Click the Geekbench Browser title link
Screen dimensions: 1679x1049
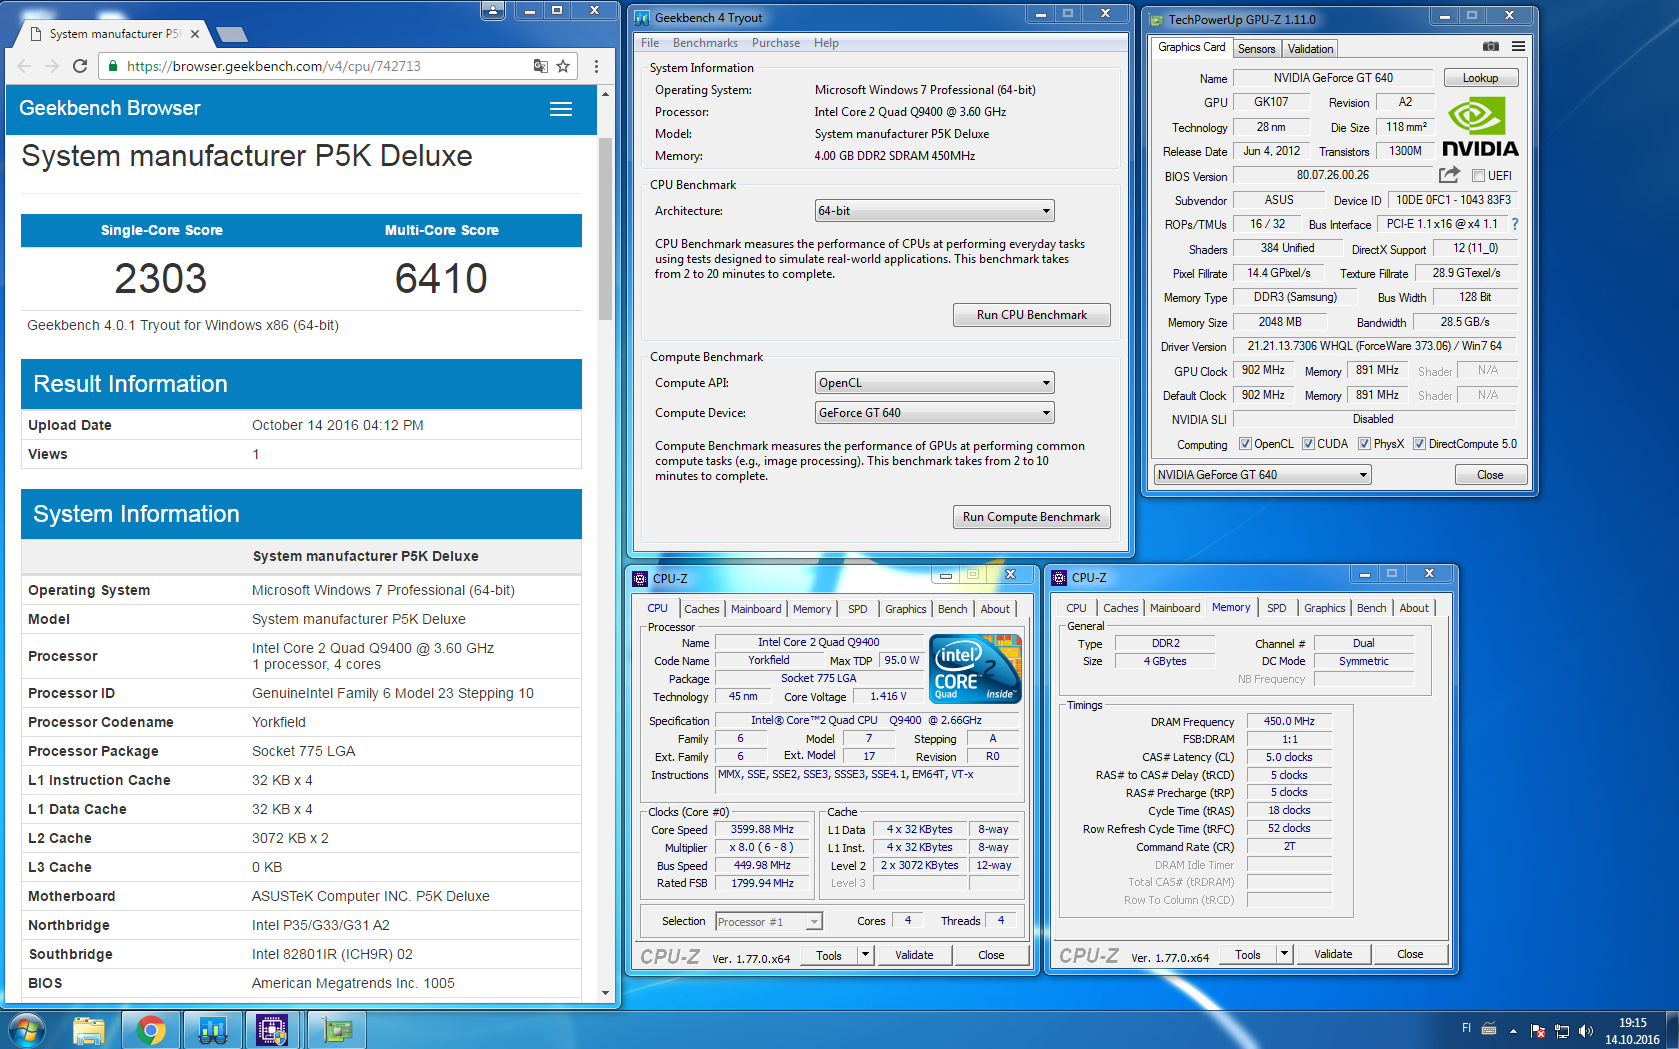pos(110,108)
